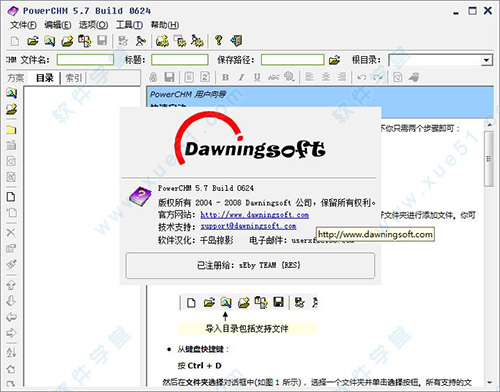
Task: Open the http://www.dawningsoft.com link
Action: pos(254,215)
